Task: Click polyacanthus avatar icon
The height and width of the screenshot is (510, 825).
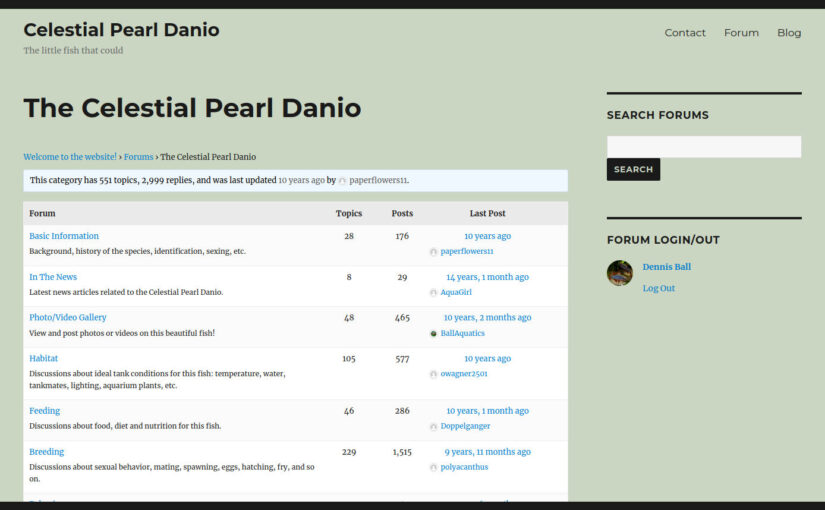Action: tap(433, 467)
